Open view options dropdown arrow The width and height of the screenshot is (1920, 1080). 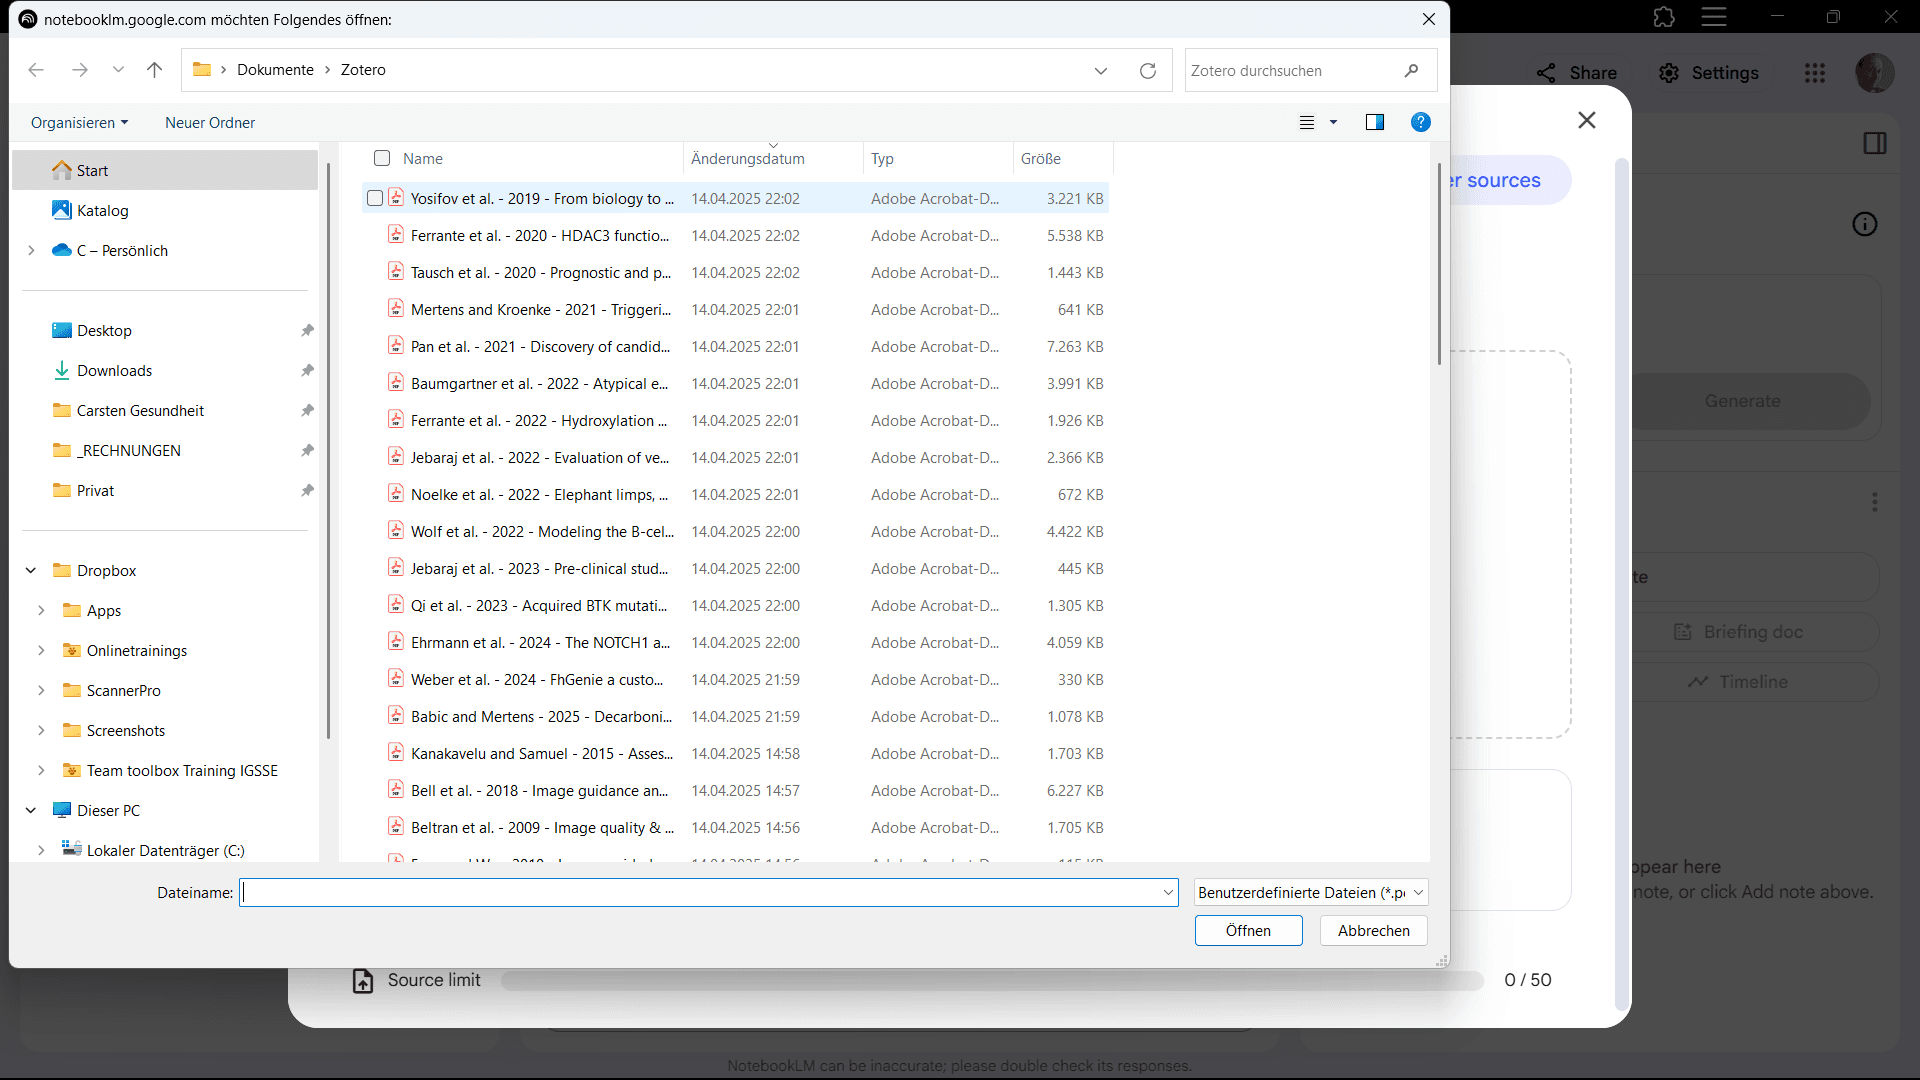(x=1333, y=123)
